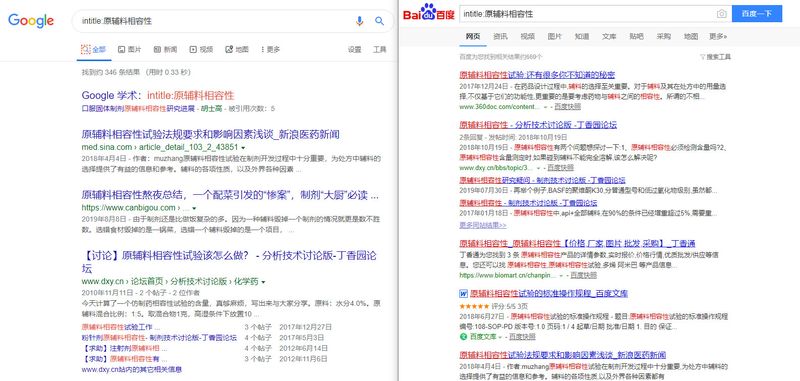
Task: Expand dropdown arrow beside www.biomart.cn URL
Action: coord(561,275)
